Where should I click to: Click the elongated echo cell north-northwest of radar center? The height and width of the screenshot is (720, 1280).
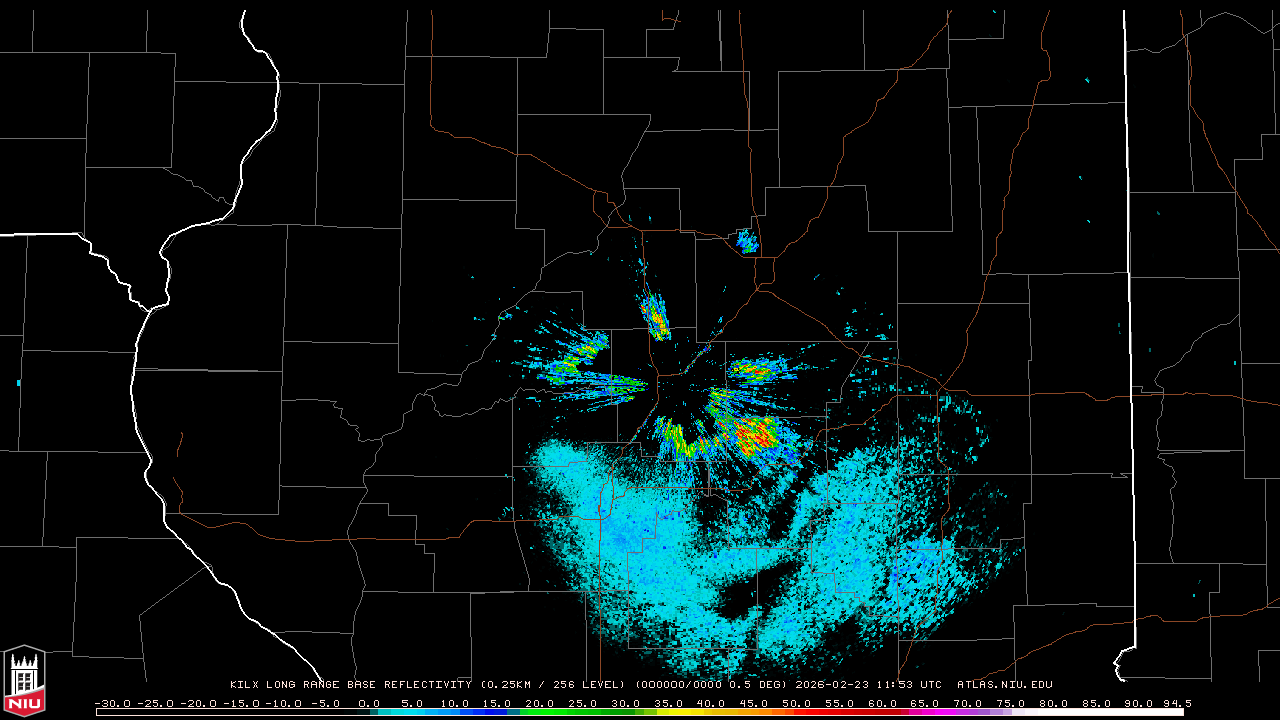click(656, 317)
